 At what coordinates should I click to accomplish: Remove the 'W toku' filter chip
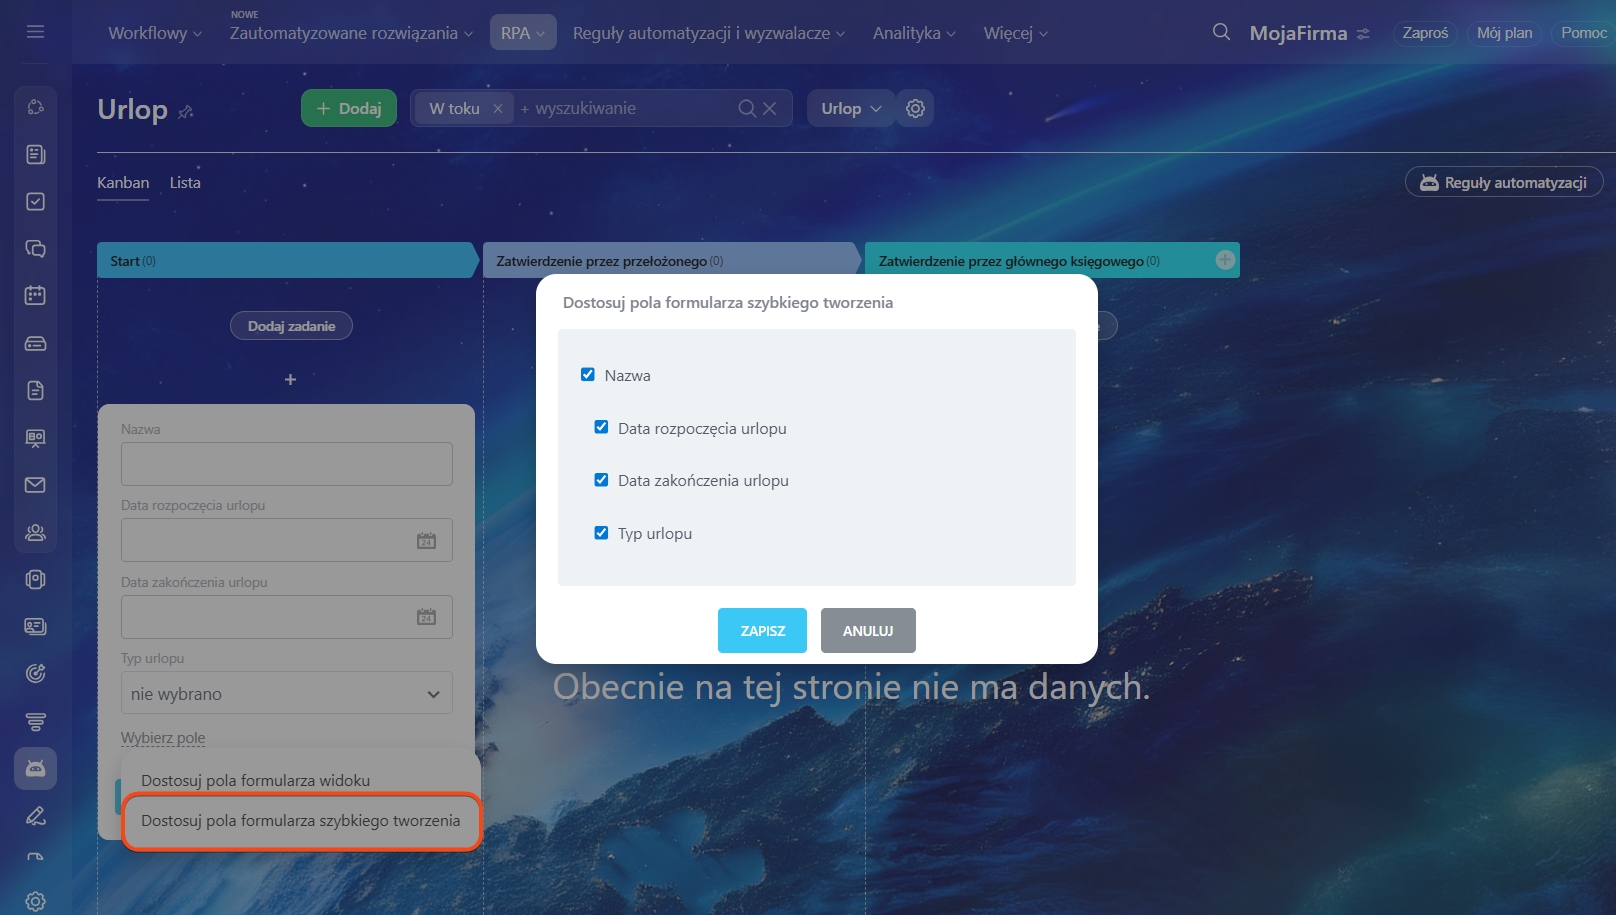click(497, 108)
